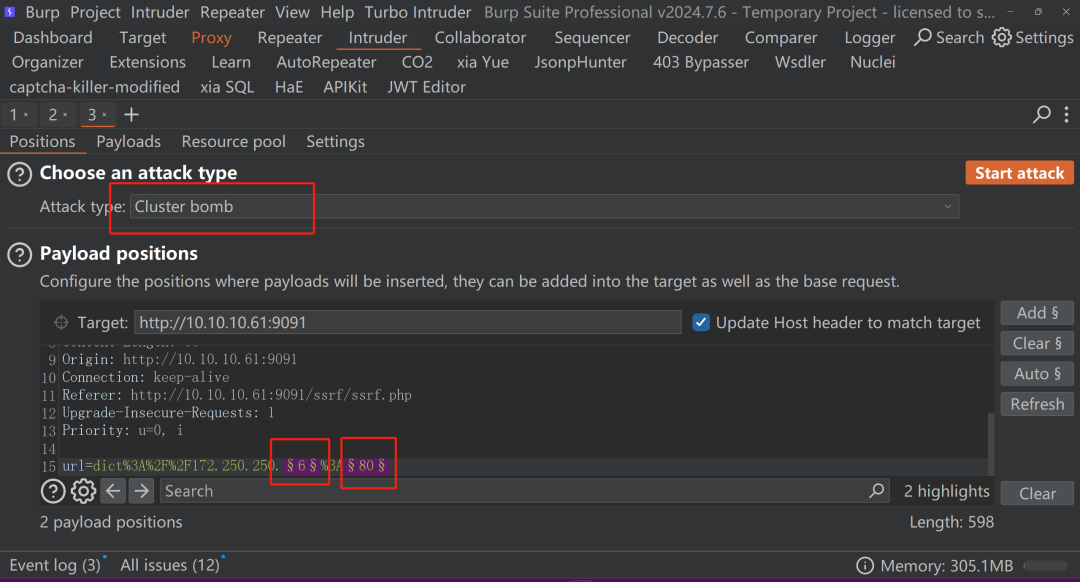
Task: Open the Turbo Intruder menu
Action: 417,12
